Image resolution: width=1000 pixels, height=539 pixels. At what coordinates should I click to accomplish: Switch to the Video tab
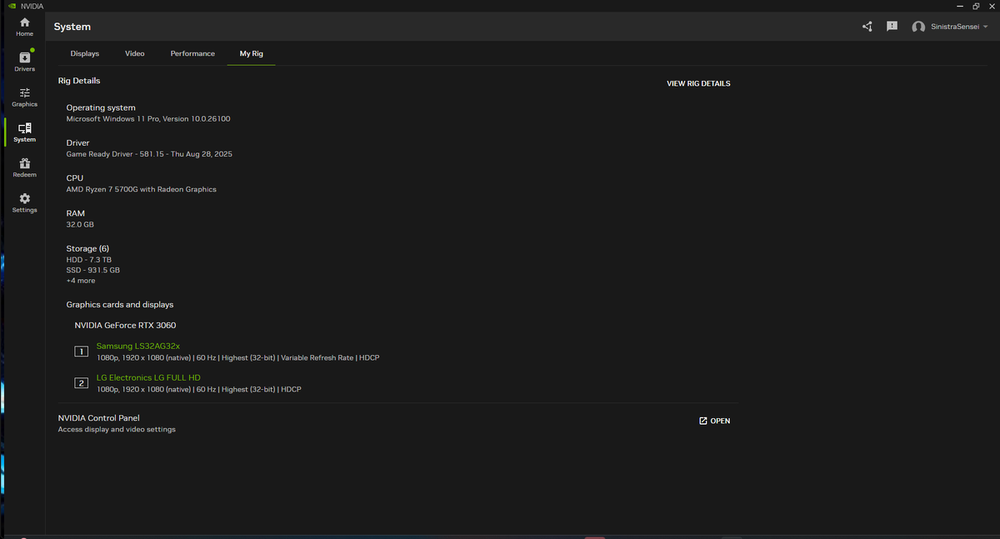pyautogui.click(x=135, y=53)
